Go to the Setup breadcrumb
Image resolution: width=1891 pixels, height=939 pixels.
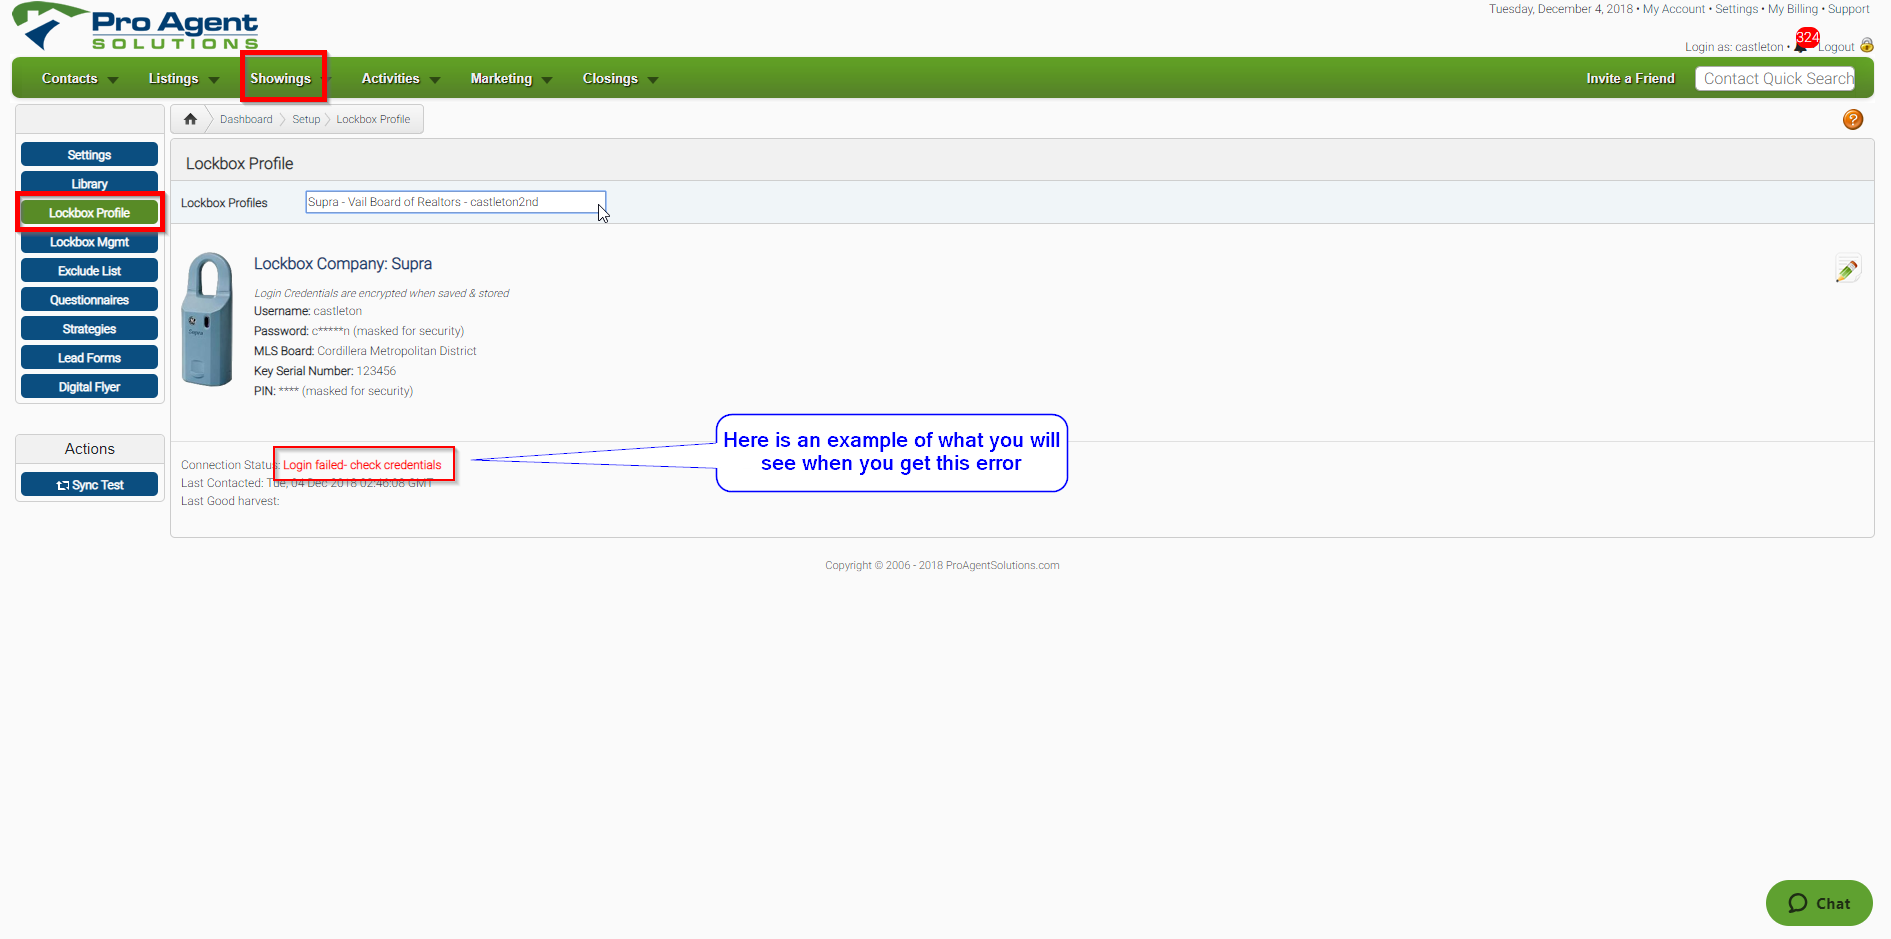click(306, 119)
